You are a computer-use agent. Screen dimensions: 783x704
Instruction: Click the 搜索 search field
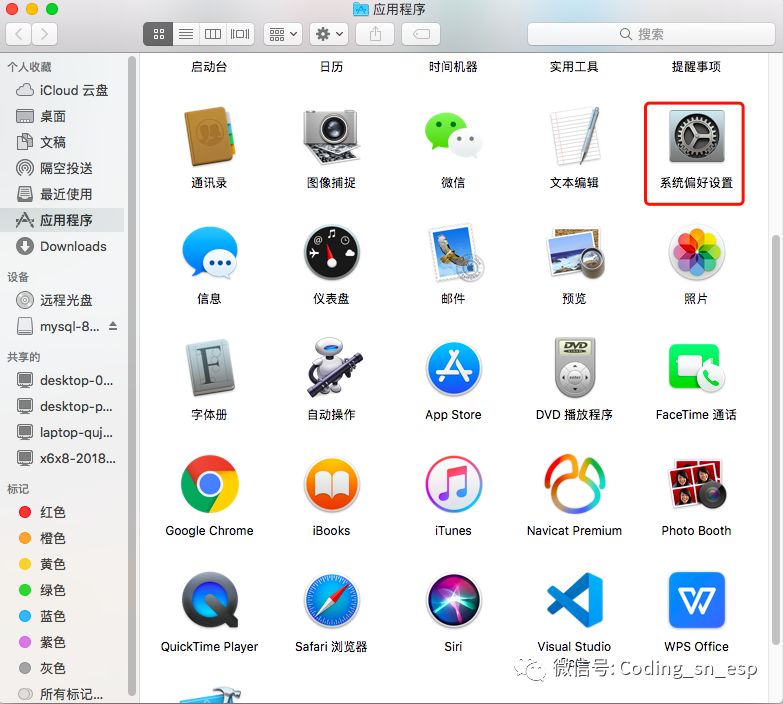pos(651,34)
